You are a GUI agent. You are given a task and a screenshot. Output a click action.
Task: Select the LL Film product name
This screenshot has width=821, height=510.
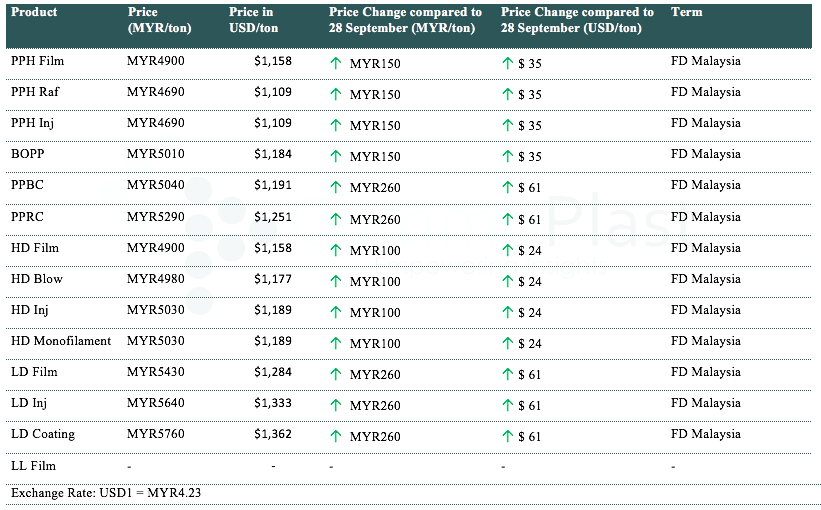point(33,466)
